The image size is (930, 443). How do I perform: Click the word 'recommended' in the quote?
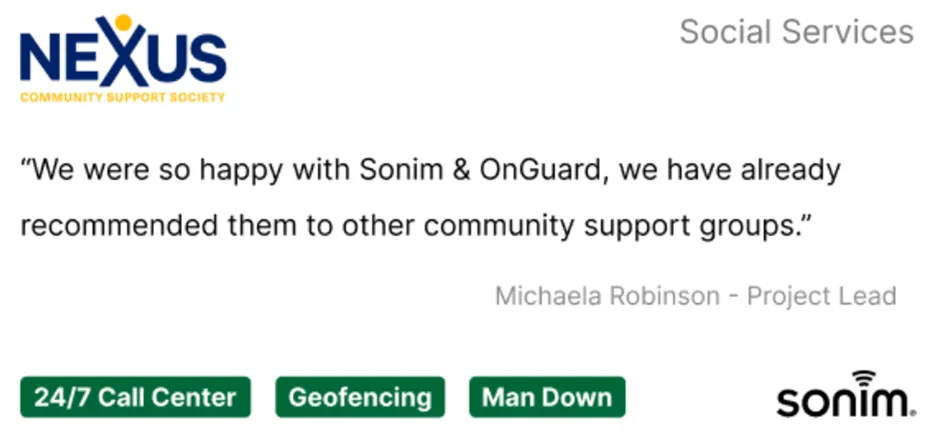[119, 227]
